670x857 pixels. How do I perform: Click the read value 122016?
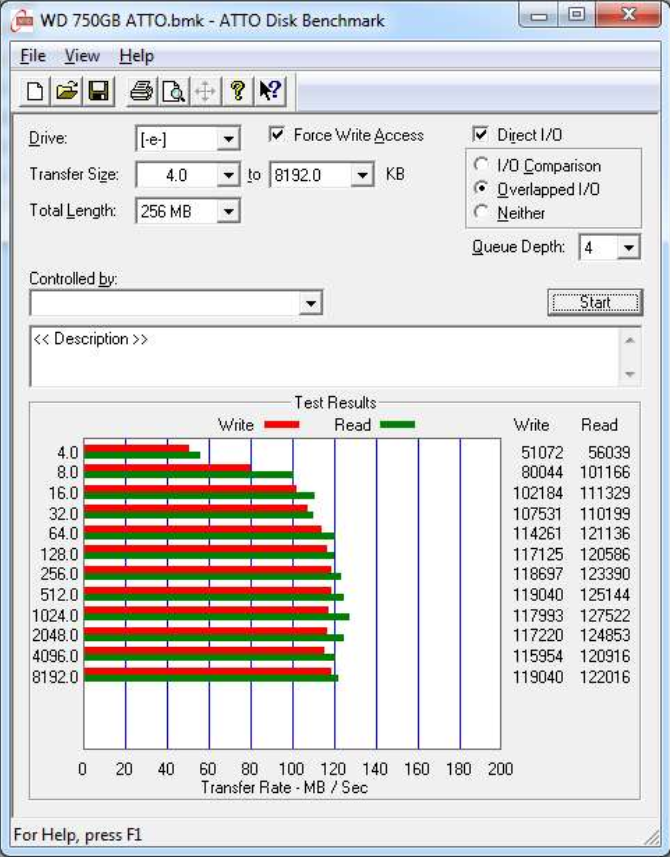click(x=605, y=677)
